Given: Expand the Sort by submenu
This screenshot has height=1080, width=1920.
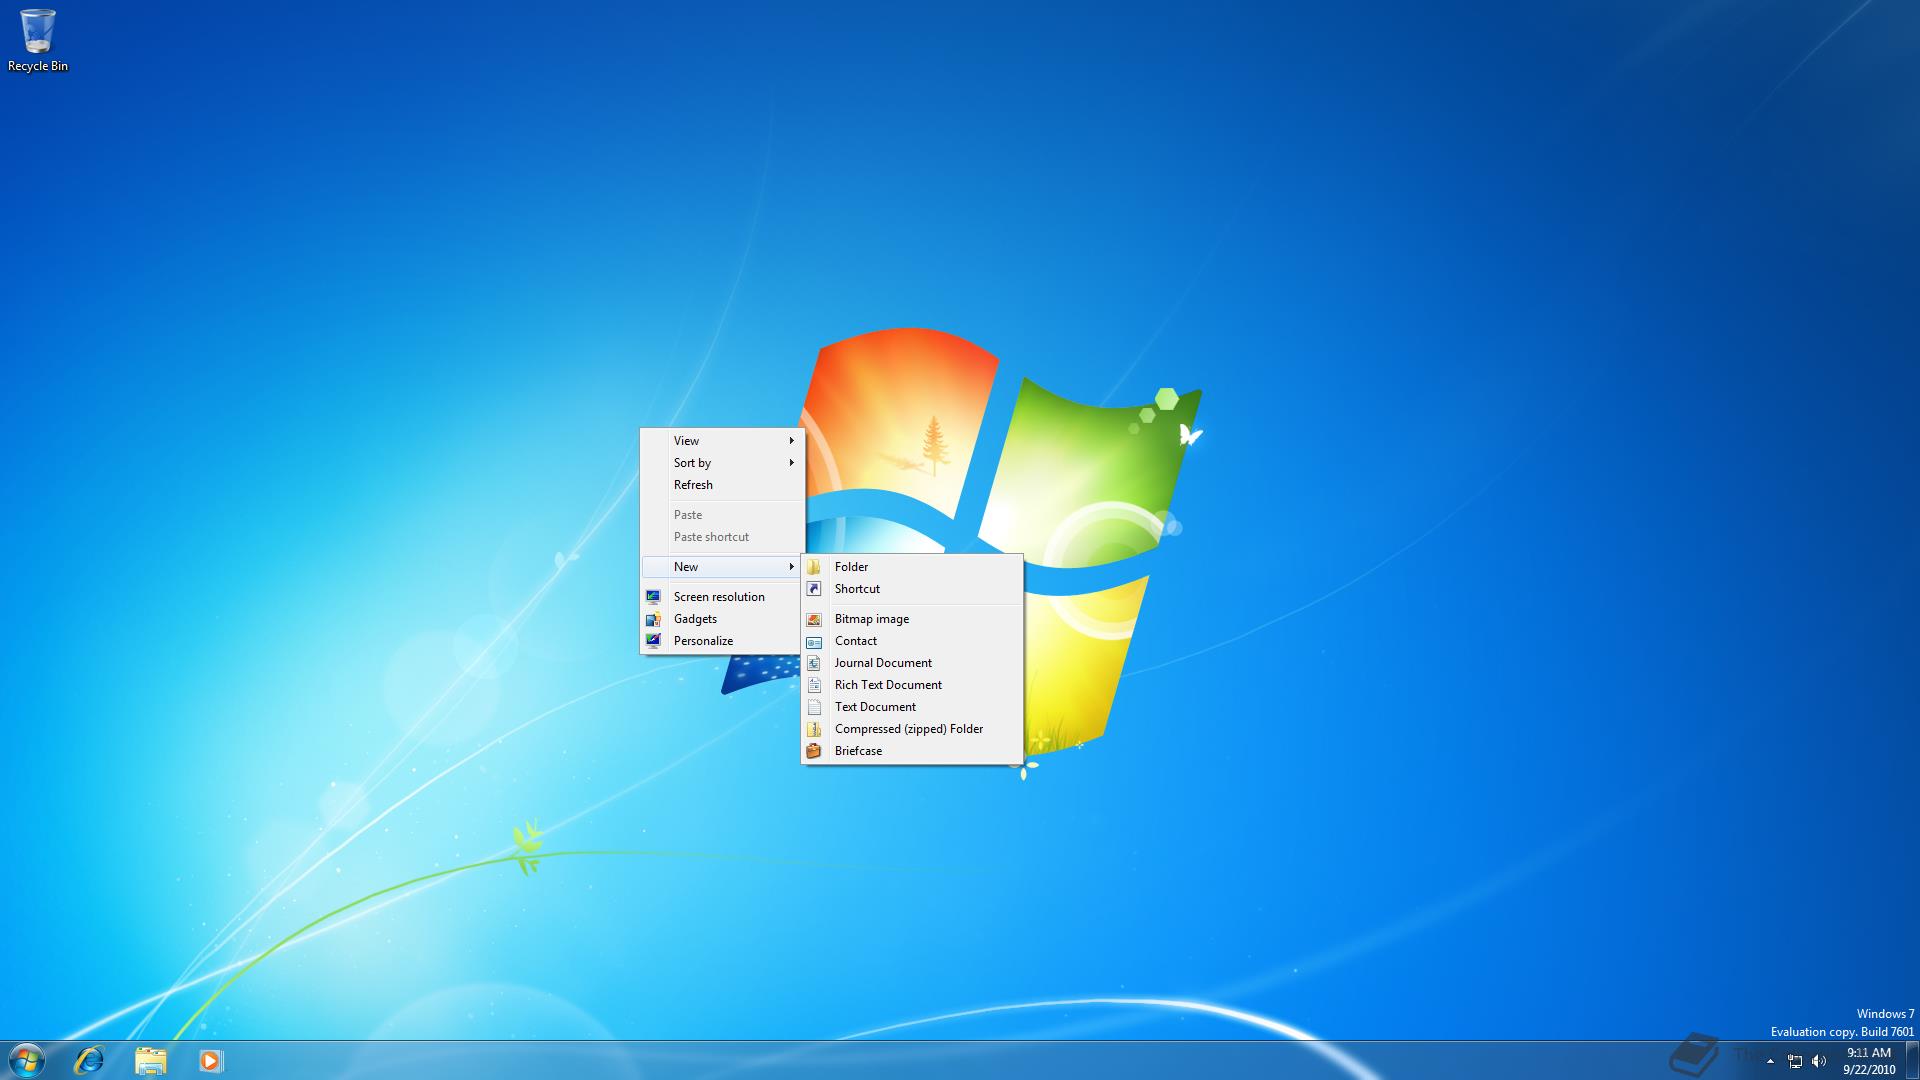Looking at the screenshot, I should (x=722, y=463).
